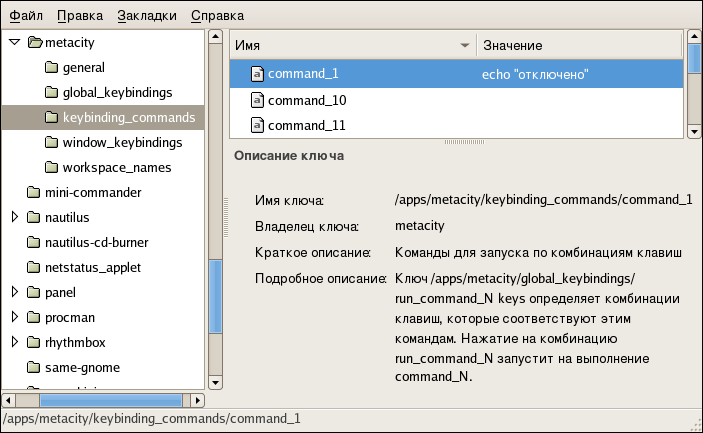Image resolution: width=703 pixels, height=433 pixels.
Task: Collapse the metacity tree node
Action: (x=14, y=43)
